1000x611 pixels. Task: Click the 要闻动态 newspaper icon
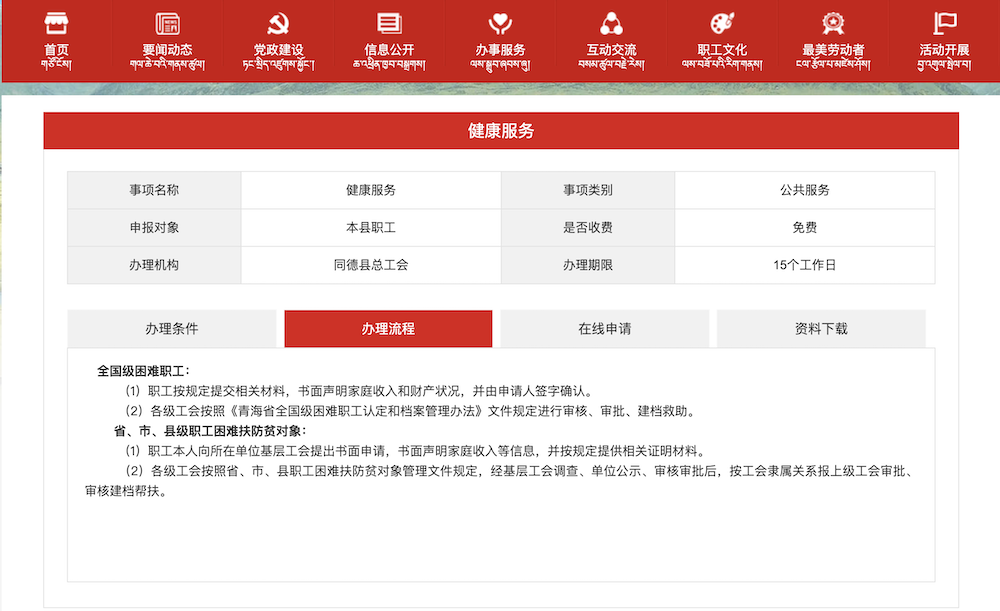pyautogui.click(x=168, y=24)
